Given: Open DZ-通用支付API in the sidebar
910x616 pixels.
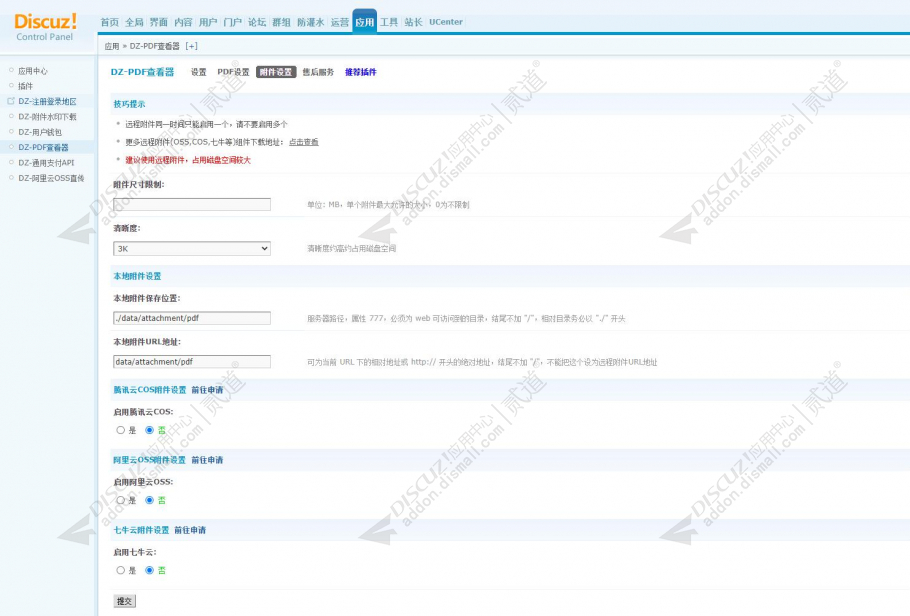Looking at the screenshot, I should (46, 163).
